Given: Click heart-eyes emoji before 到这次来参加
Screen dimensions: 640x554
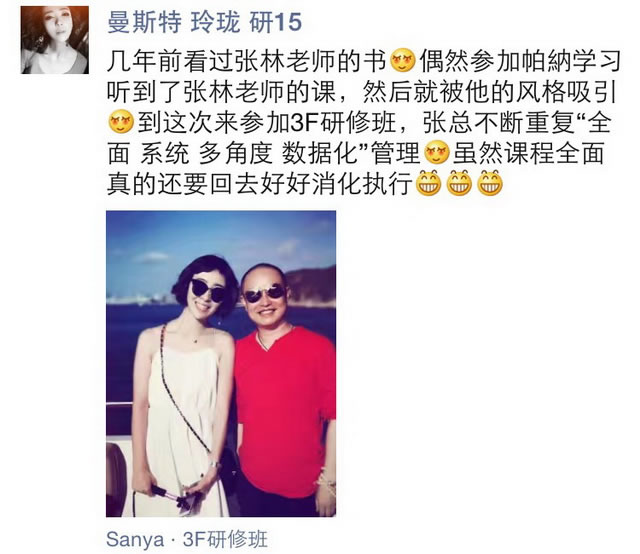Looking at the screenshot, I should (x=121, y=122).
